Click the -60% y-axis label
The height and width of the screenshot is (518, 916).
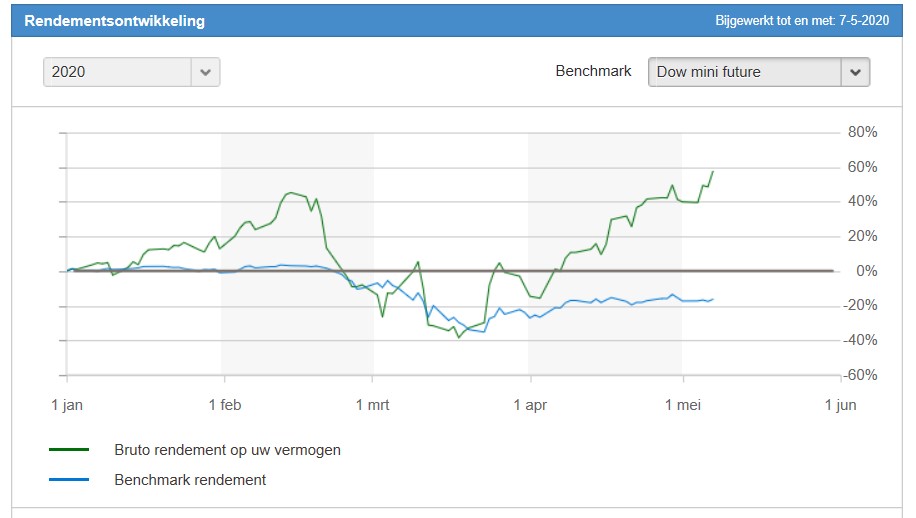click(x=861, y=375)
